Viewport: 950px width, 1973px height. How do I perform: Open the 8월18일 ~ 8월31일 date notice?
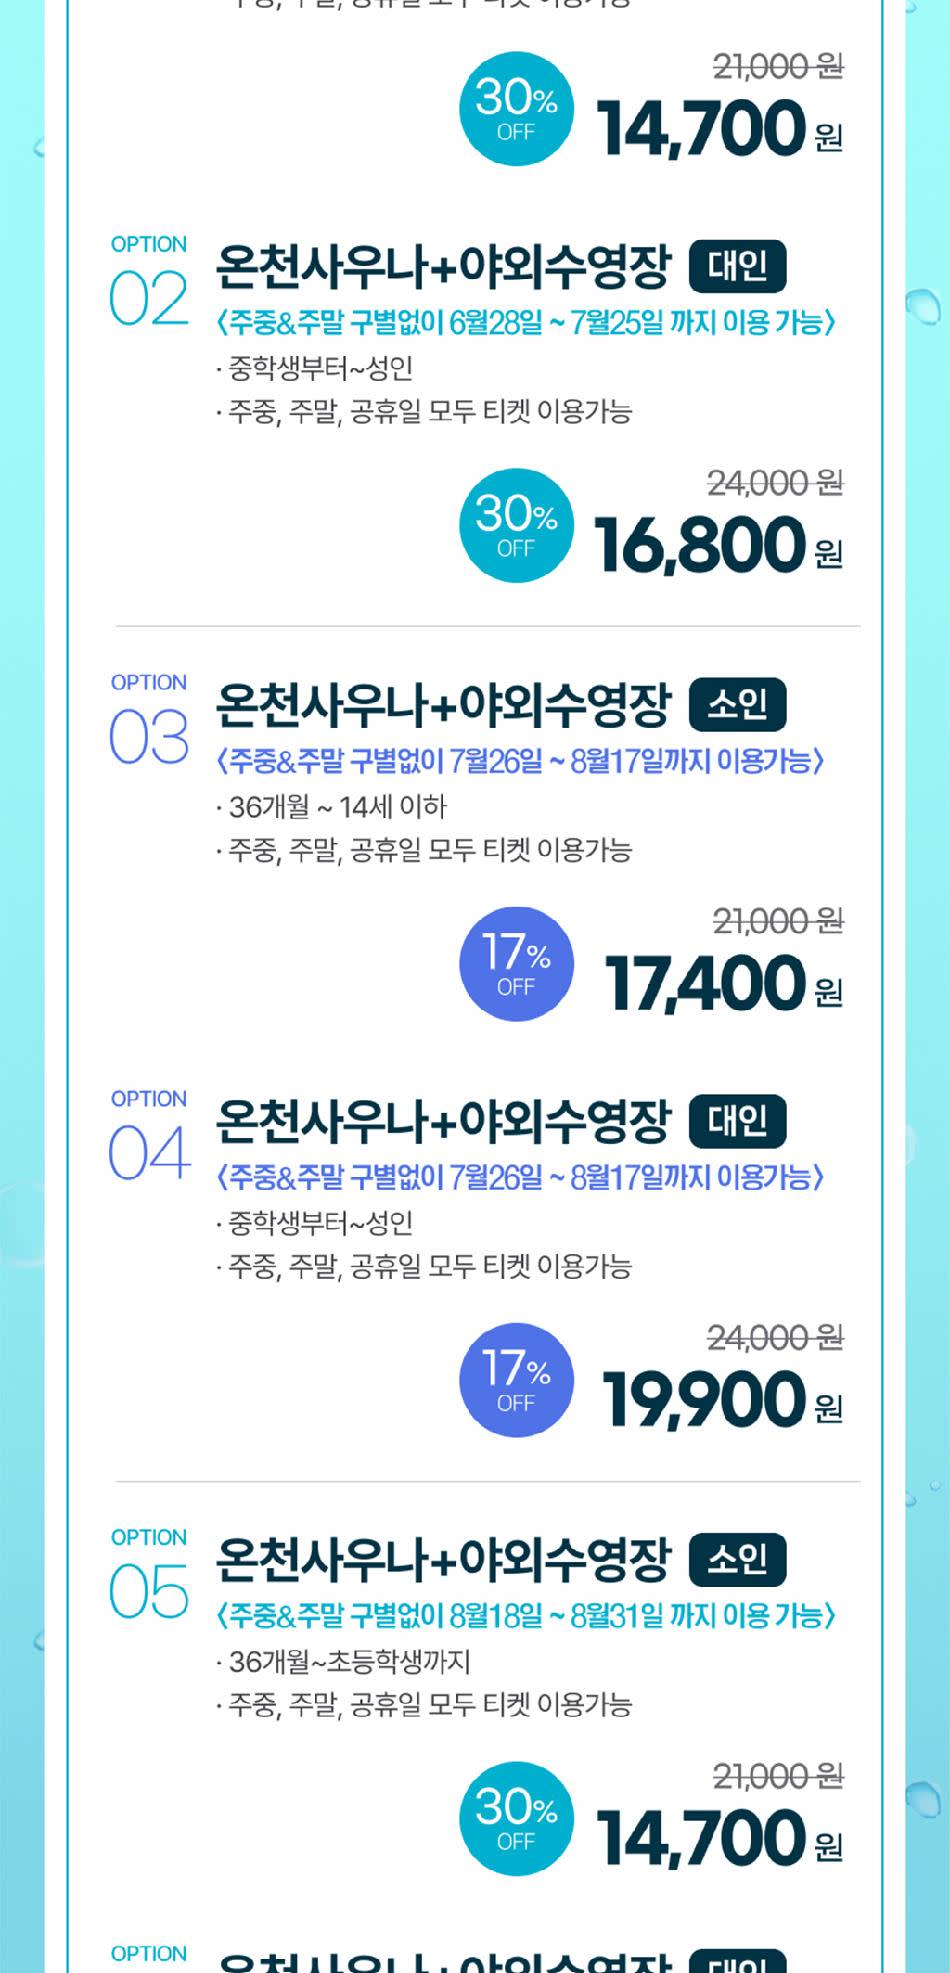click(x=525, y=1616)
